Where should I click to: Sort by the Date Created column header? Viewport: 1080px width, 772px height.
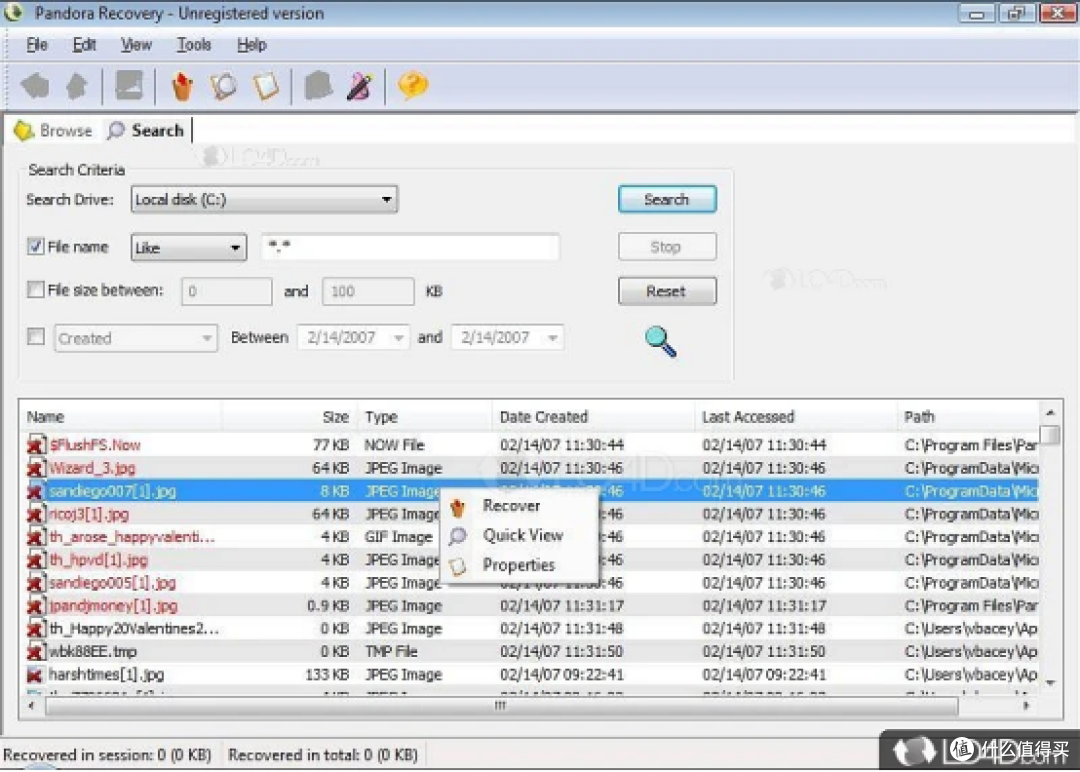[594, 417]
